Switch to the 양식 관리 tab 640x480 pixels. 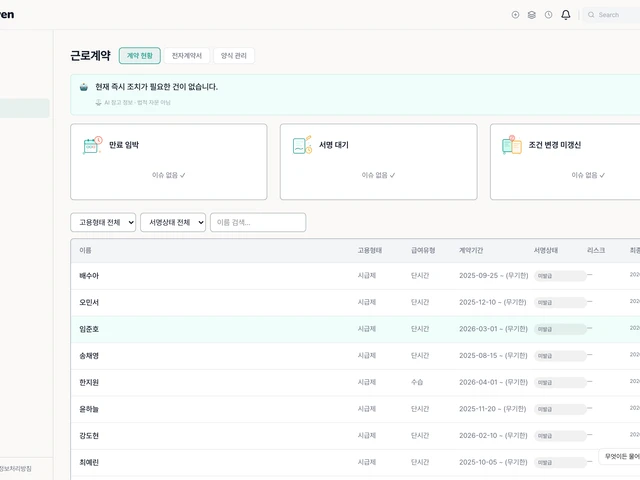coord(234,56)
